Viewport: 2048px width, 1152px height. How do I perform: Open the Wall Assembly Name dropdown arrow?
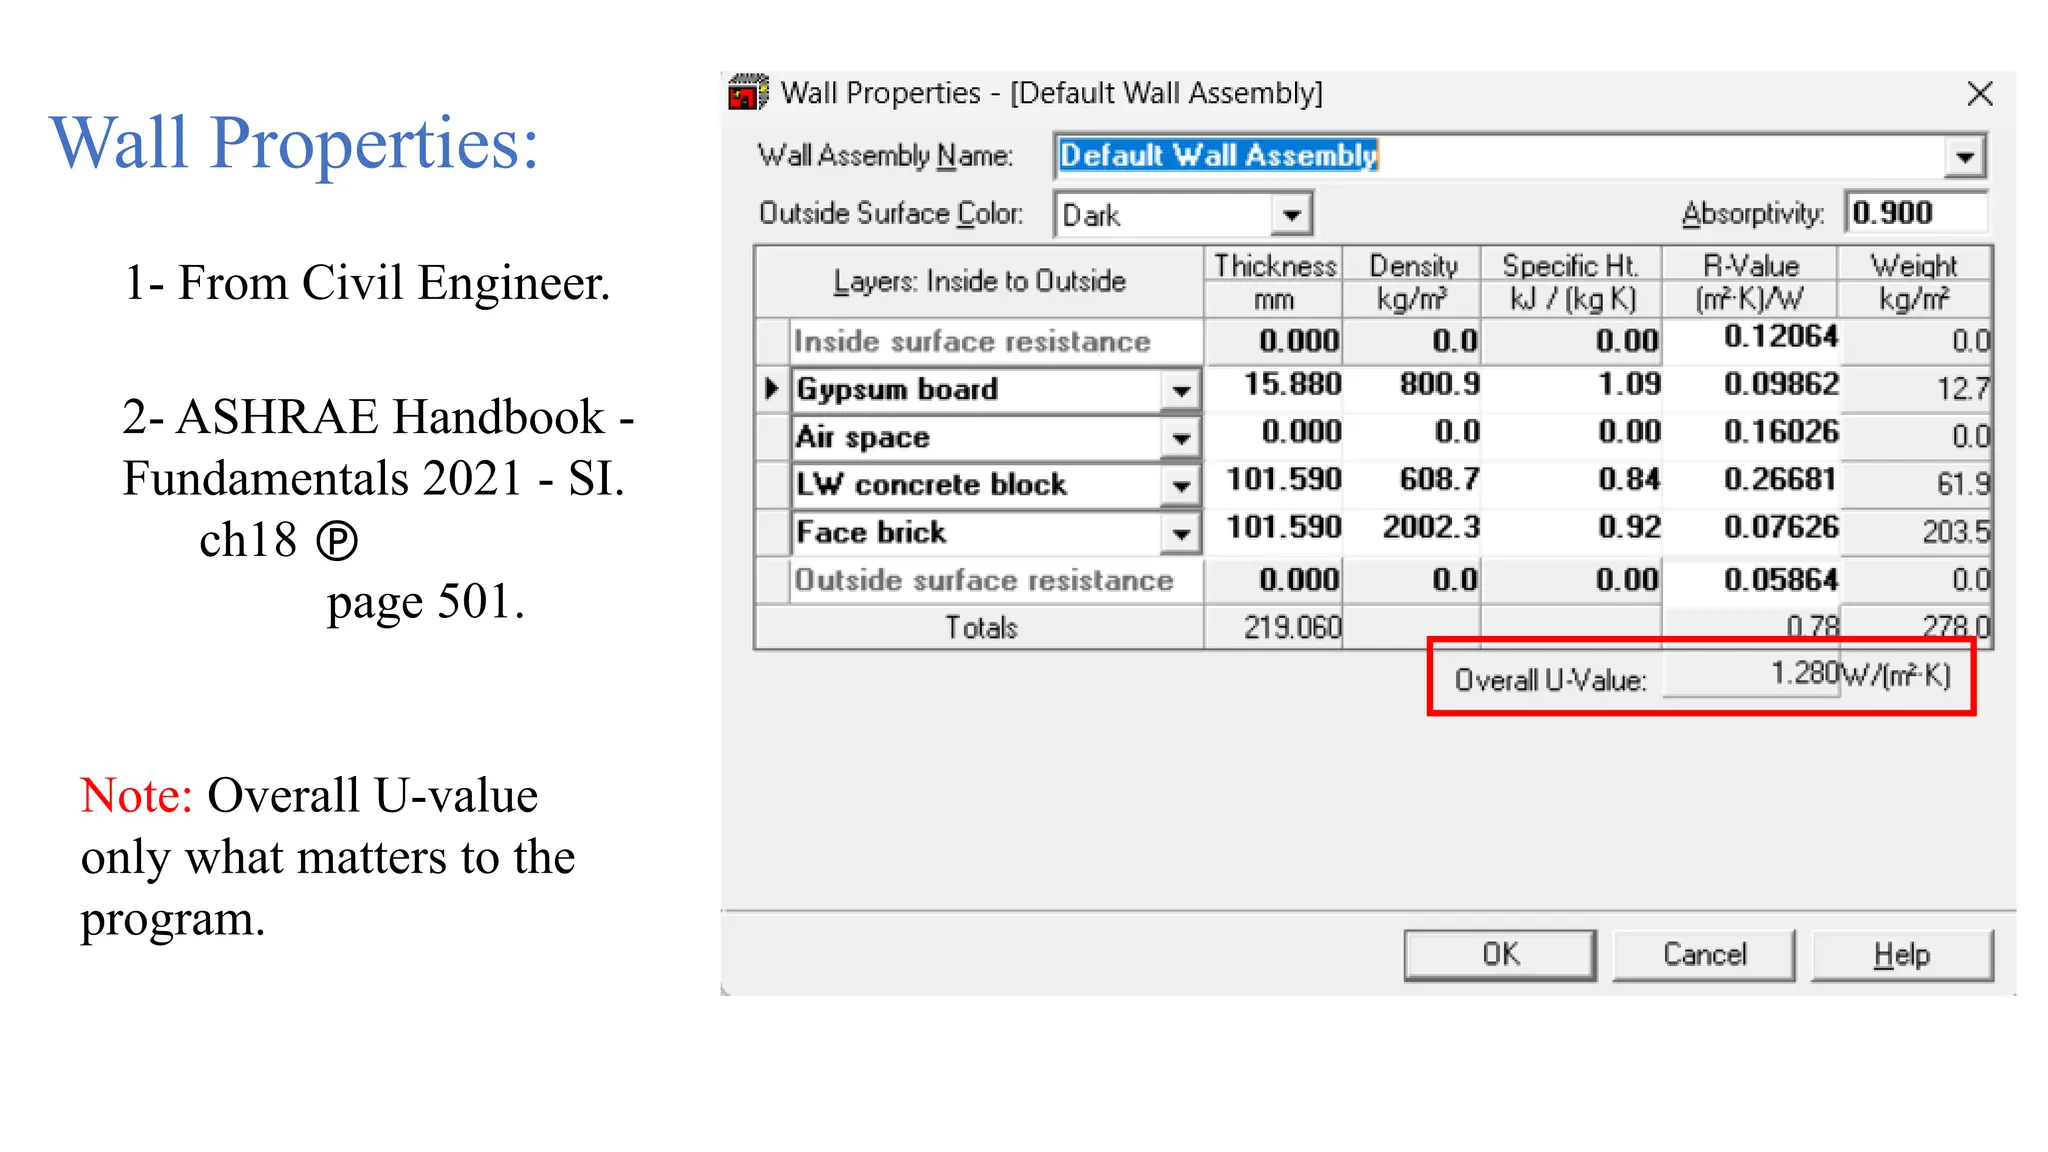[x=1964, y=157]
